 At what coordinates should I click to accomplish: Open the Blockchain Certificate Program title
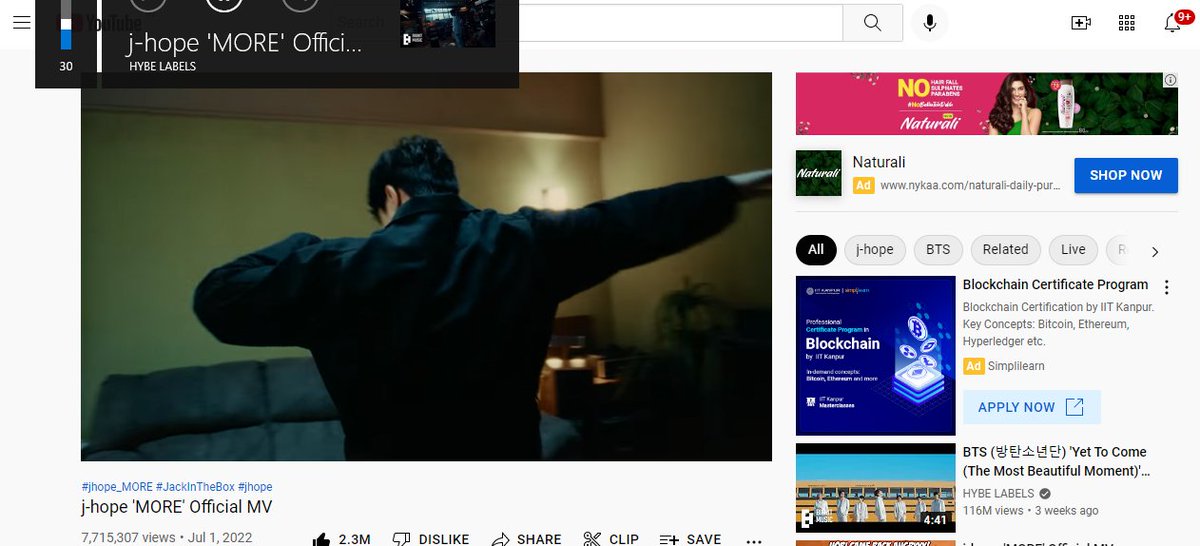coord(1055,285)
